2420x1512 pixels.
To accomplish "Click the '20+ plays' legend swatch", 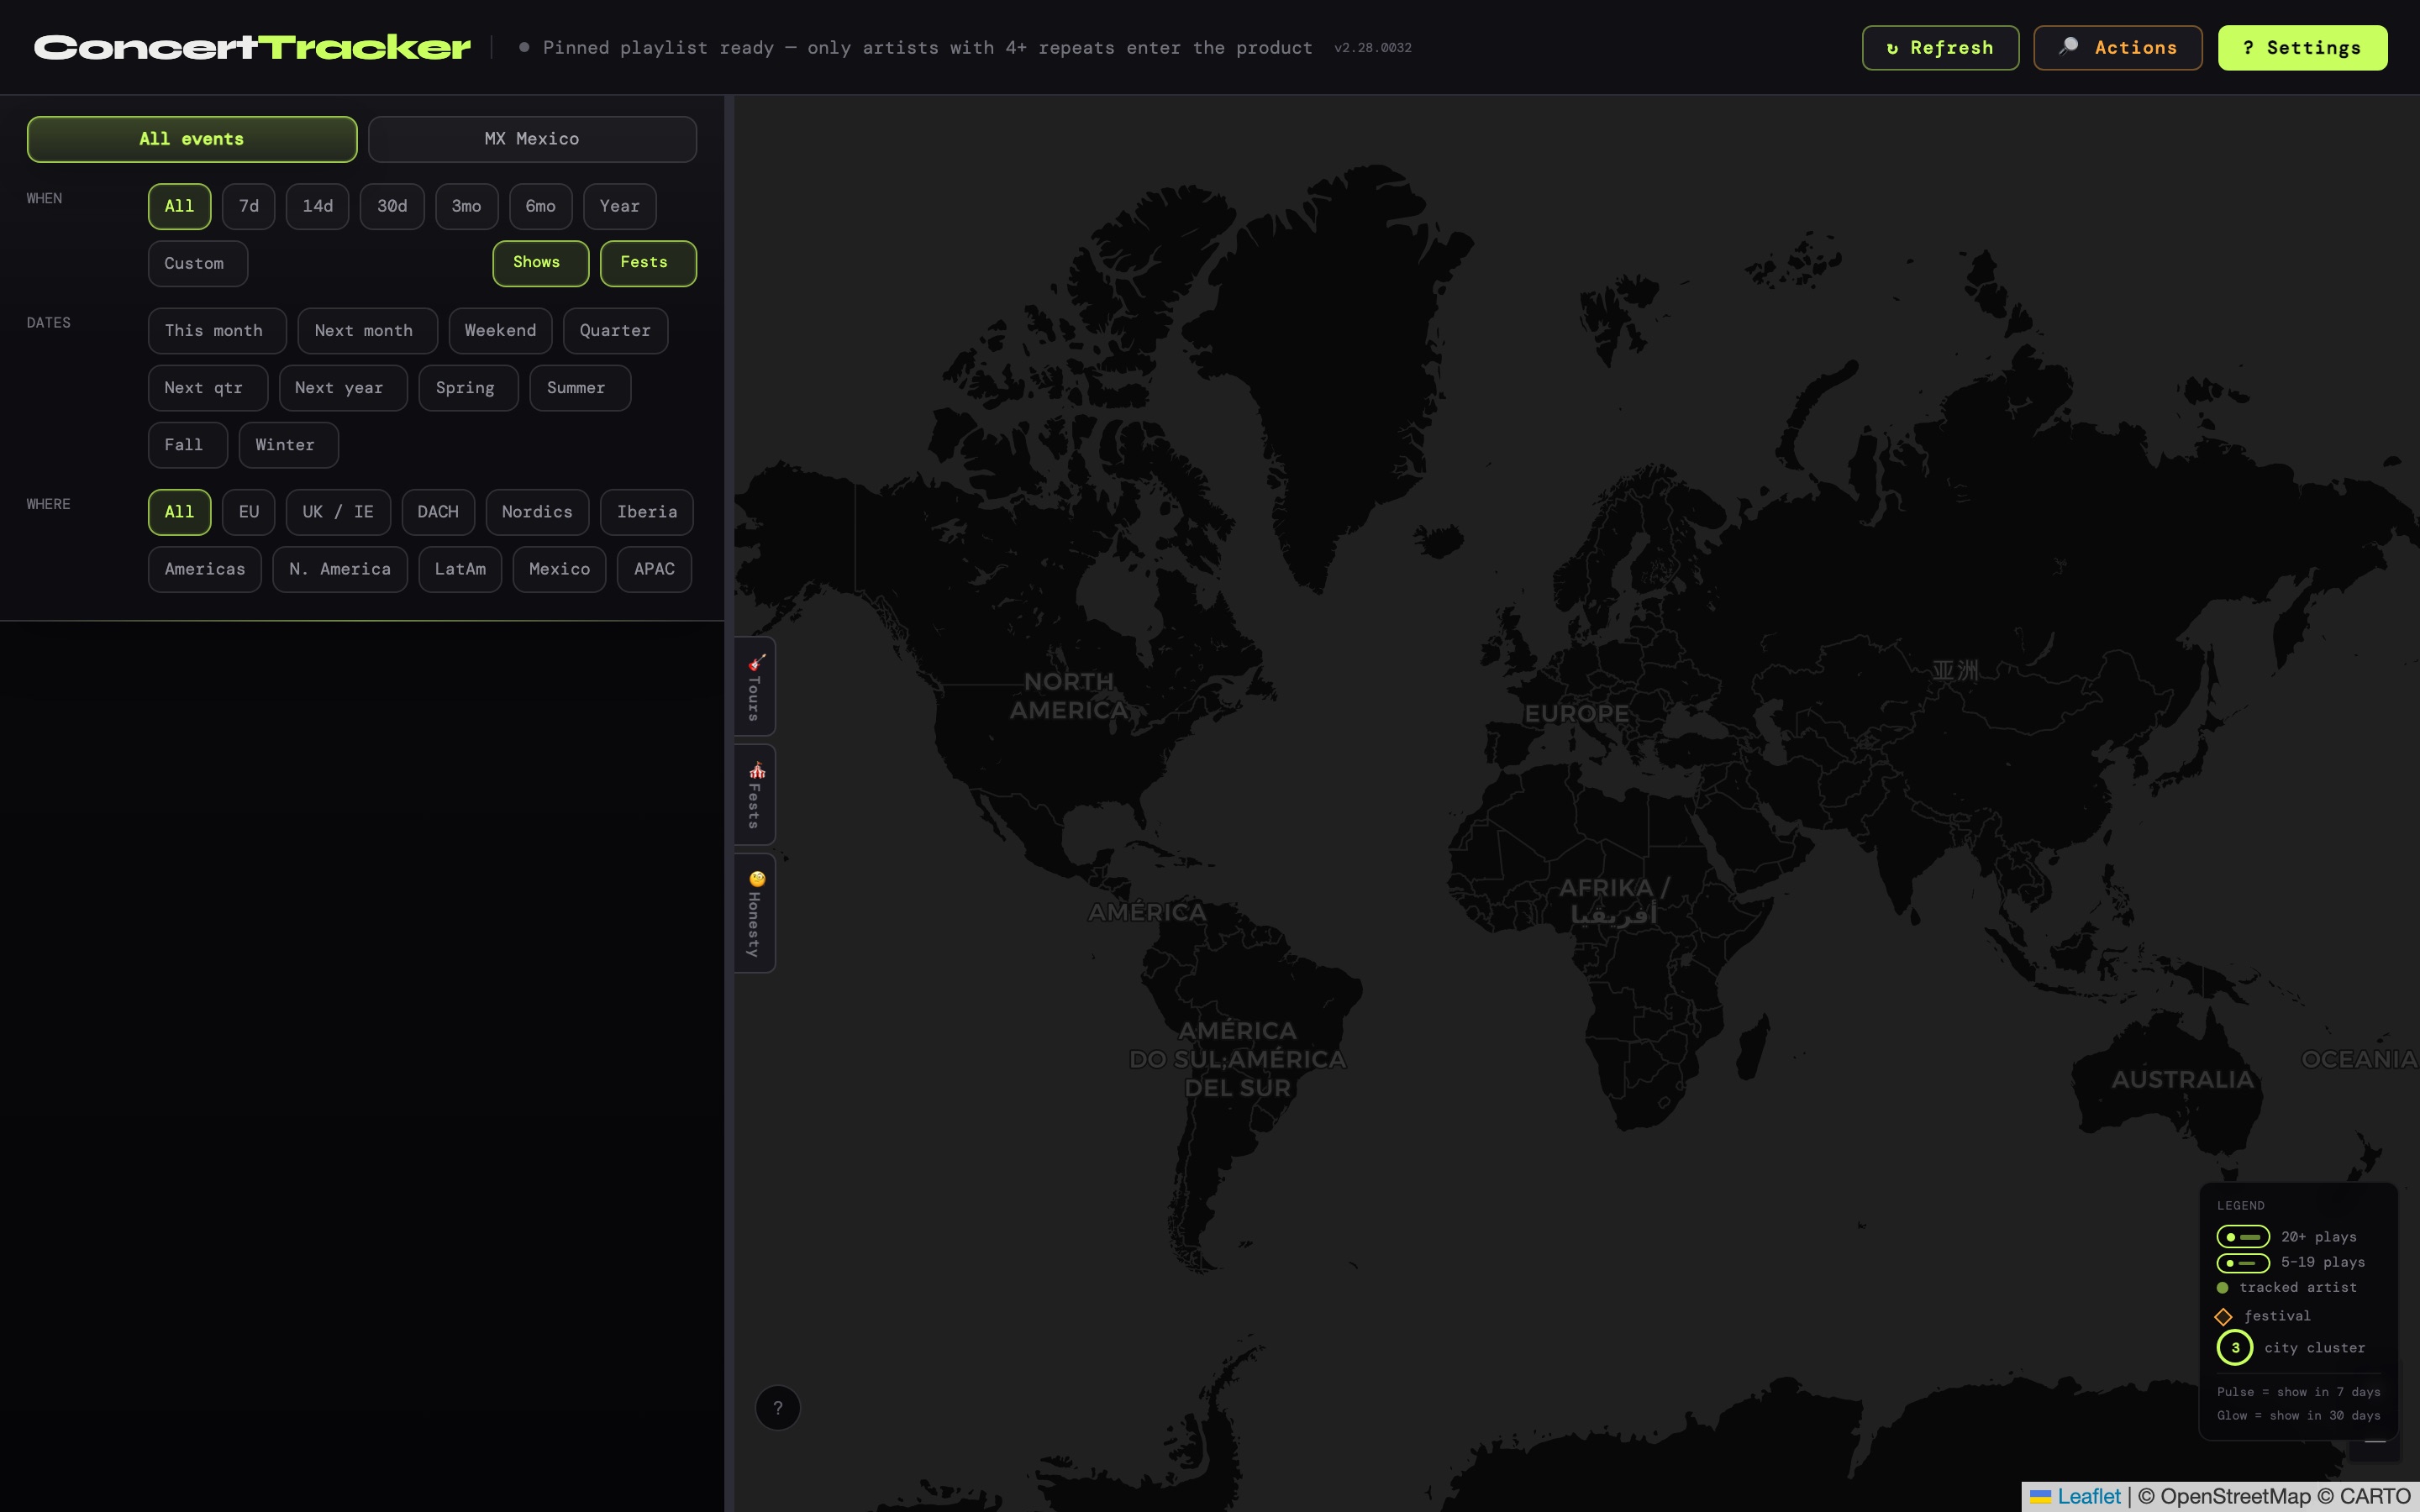I will click(x=2246, y=1236).
